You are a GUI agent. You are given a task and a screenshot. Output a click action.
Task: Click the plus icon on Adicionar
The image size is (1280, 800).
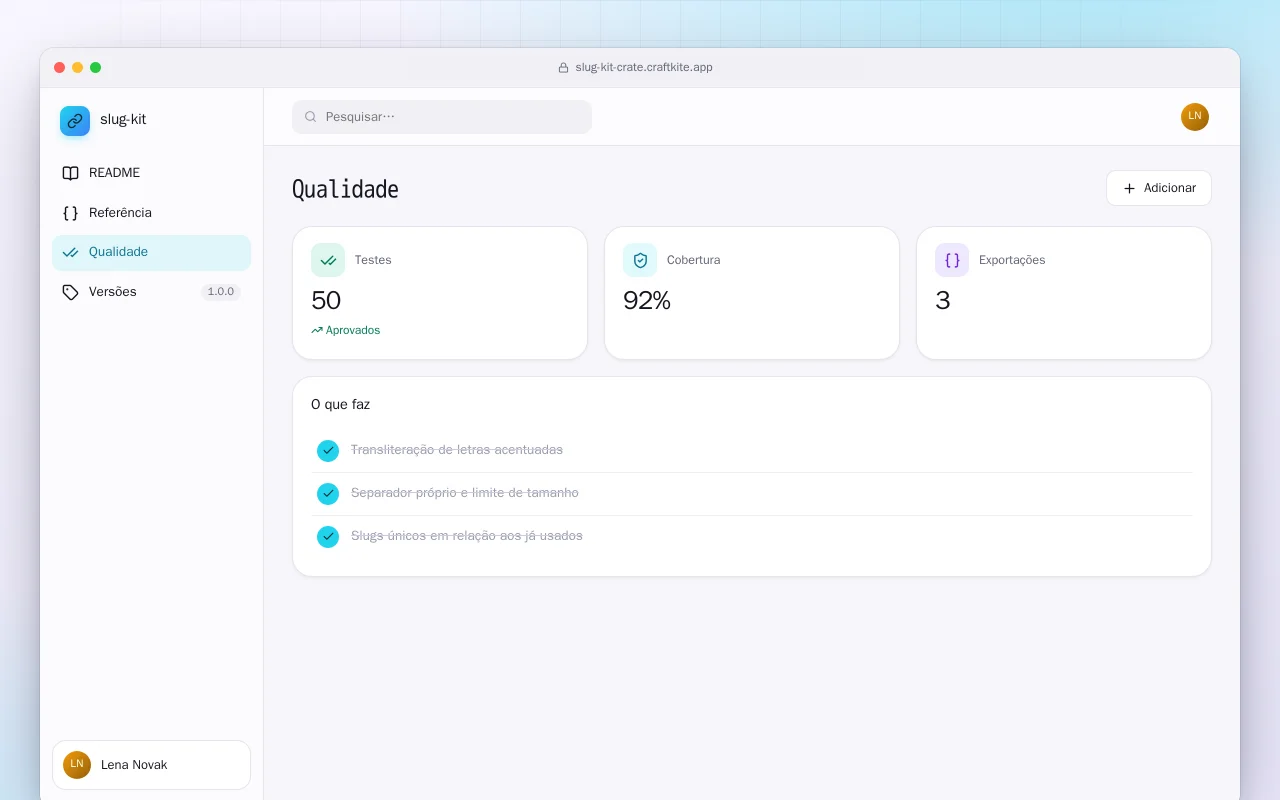[x=1129, y=188]
